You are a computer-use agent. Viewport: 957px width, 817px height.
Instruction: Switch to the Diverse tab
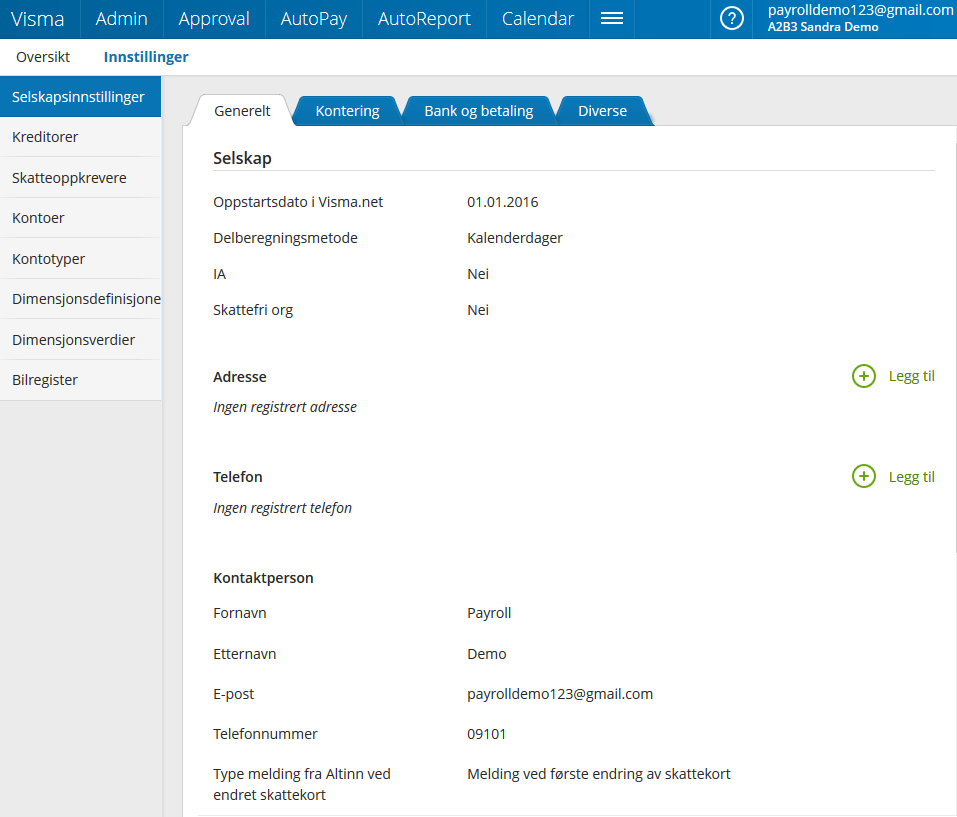(x=602, y=111)
